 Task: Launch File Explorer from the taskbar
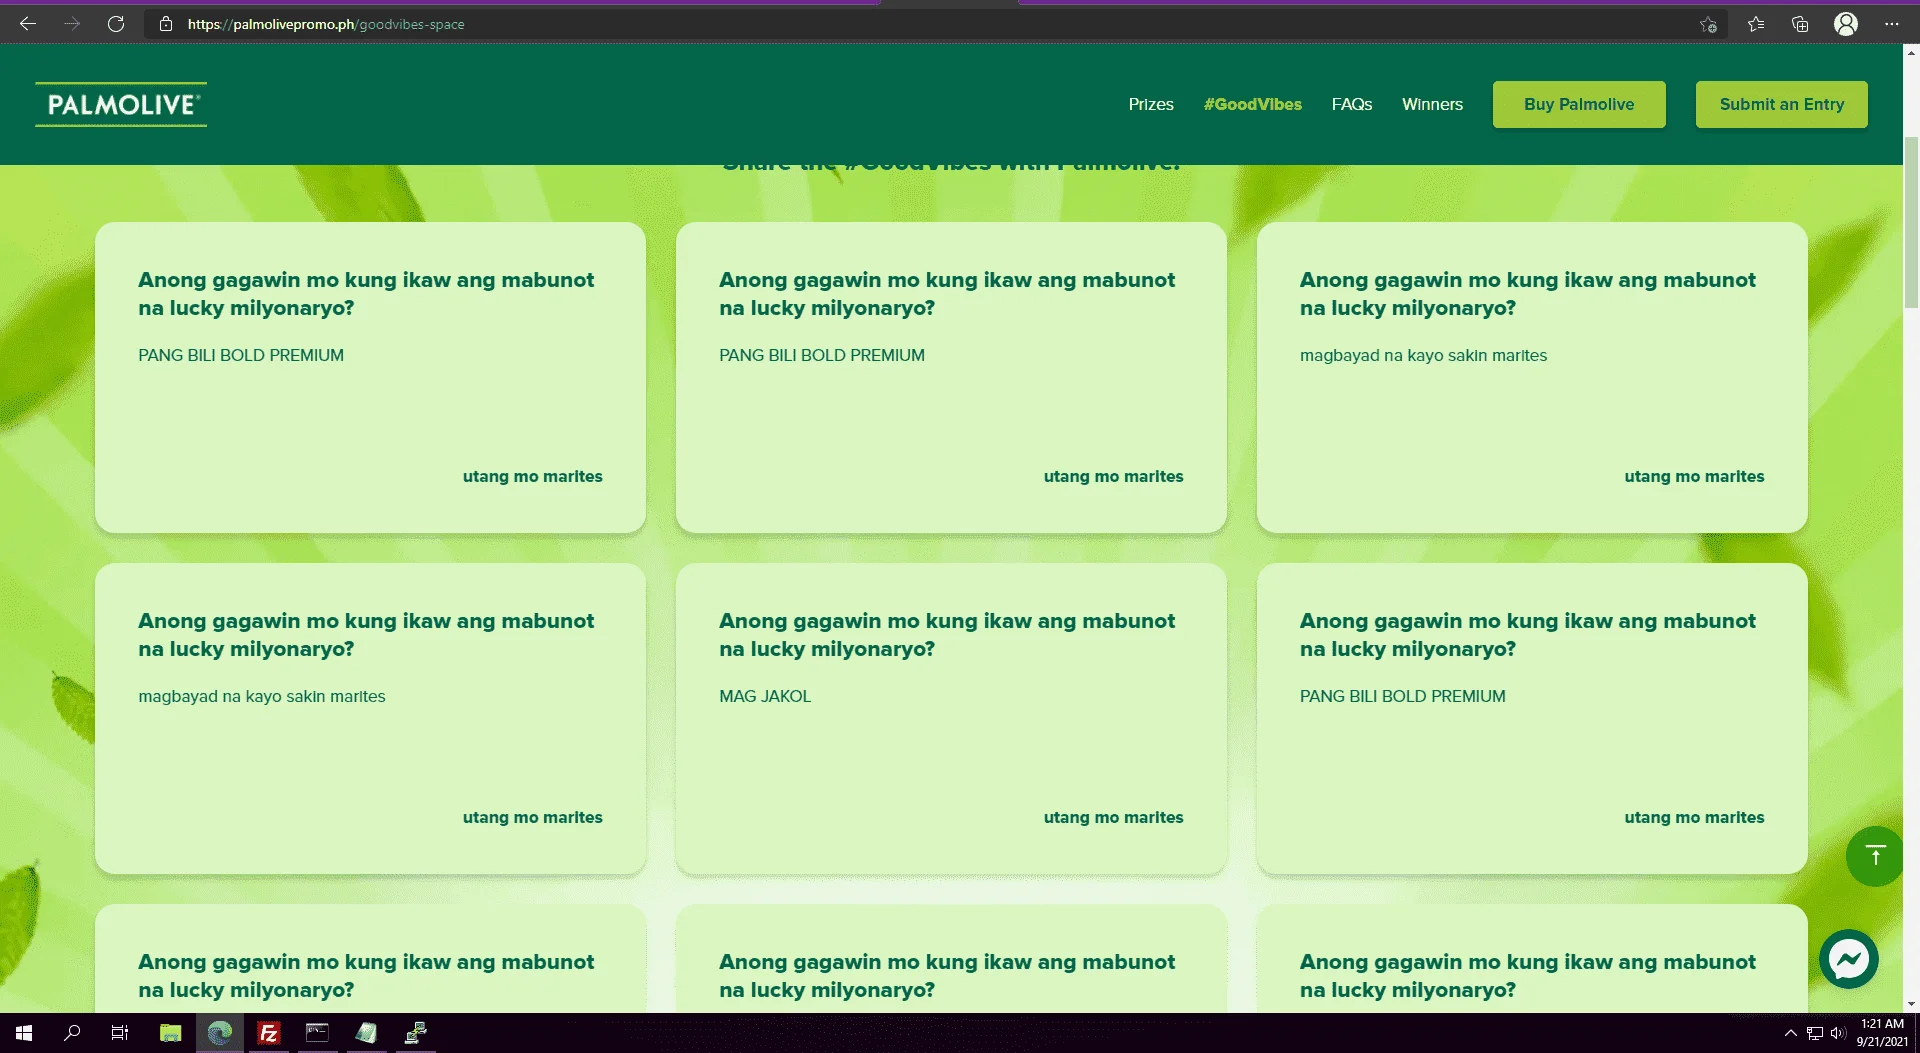tap(171, 1033)
